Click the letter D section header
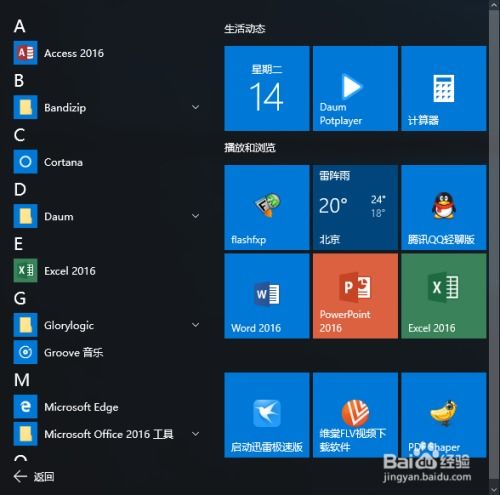The height and width of the screenshot is (495, 500). (x=20, y=189)
